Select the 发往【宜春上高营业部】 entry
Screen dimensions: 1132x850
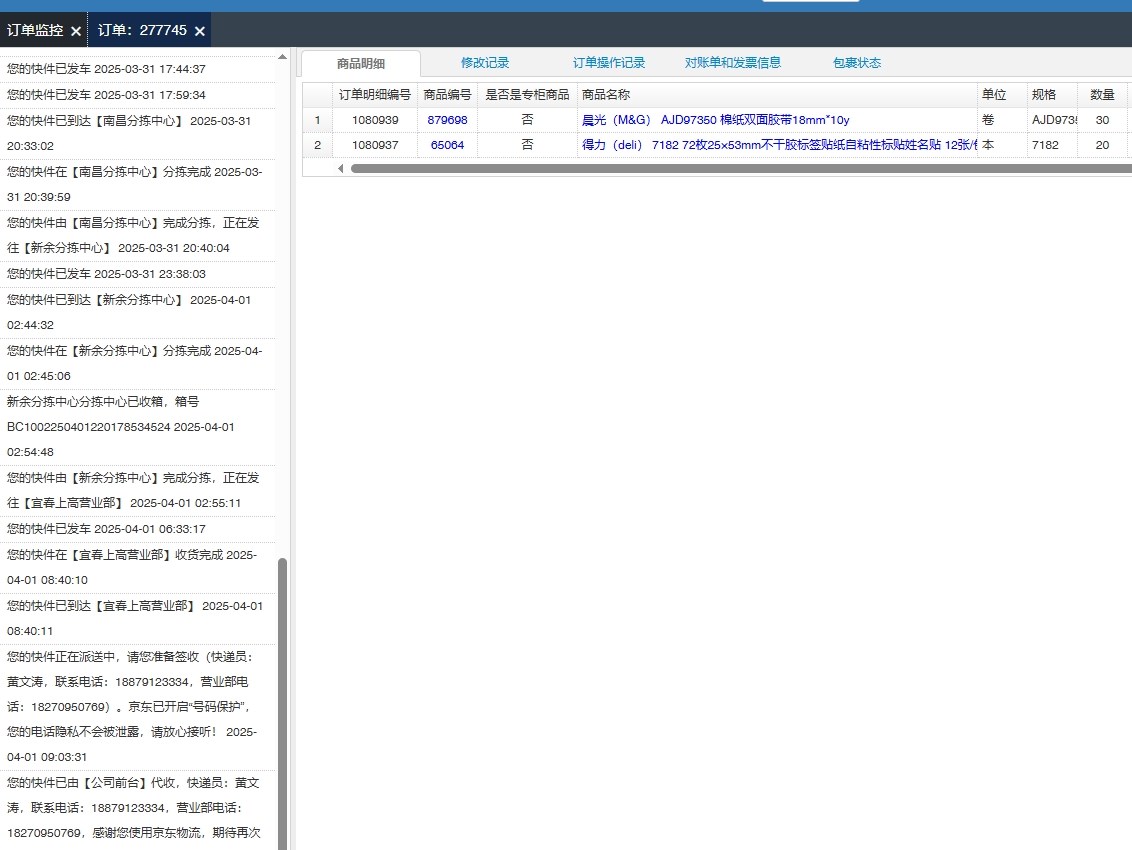click(x=137, y=490)
